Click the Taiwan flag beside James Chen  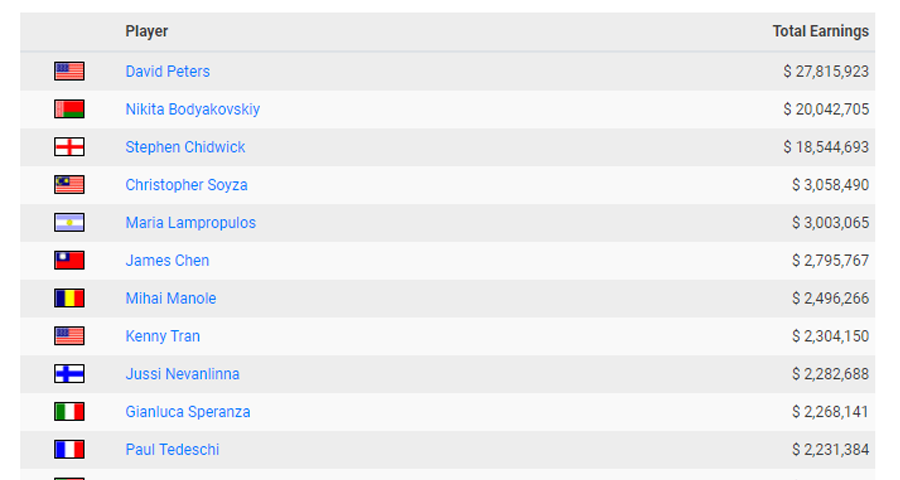click(x=69, y=261)
